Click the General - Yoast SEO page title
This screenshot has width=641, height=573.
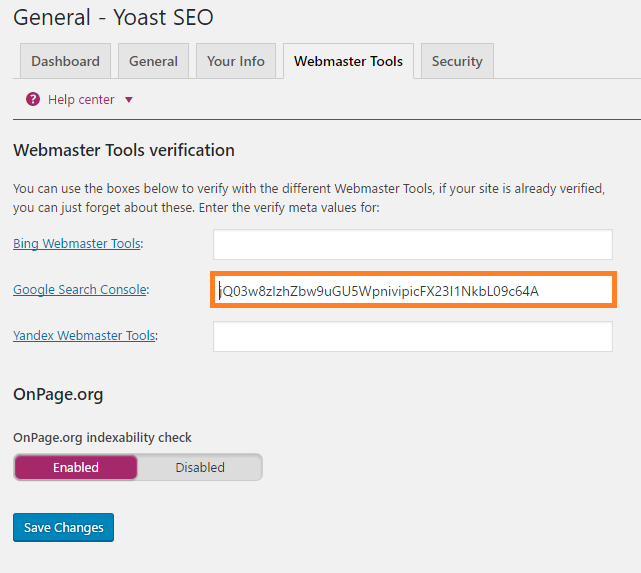click(113, 18)
